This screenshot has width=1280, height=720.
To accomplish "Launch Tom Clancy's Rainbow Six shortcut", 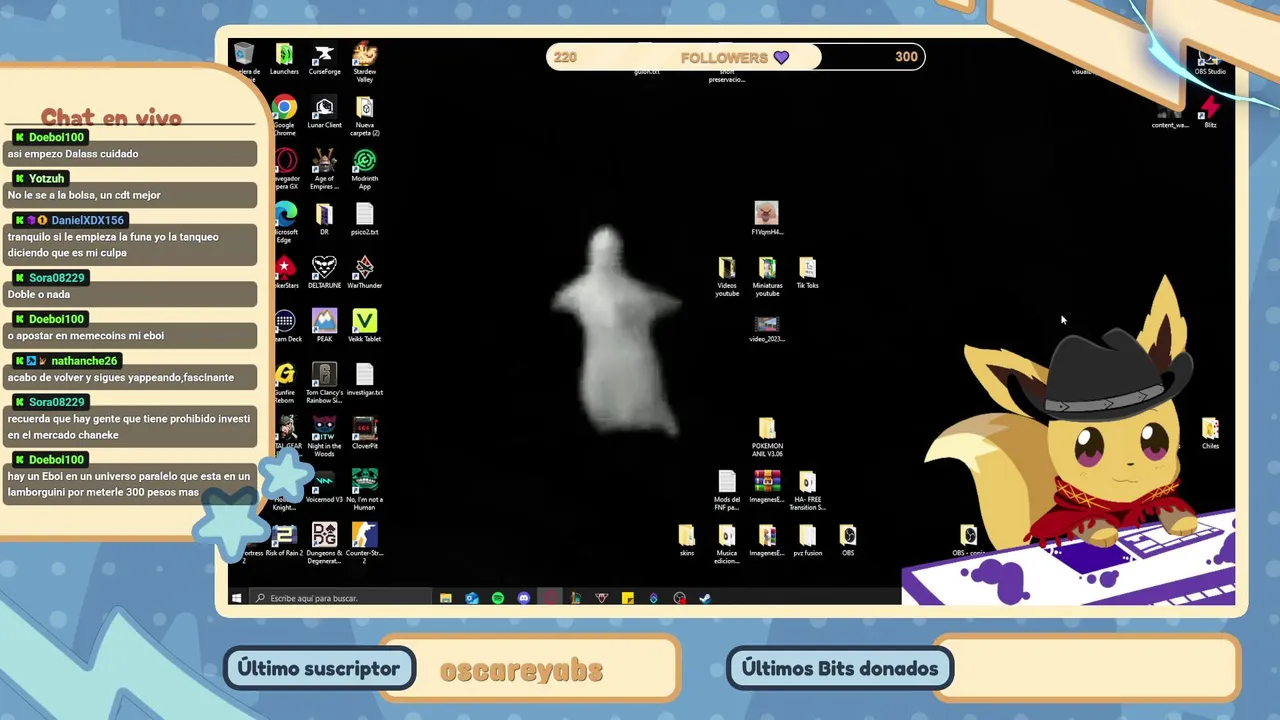I will (324, 384).
